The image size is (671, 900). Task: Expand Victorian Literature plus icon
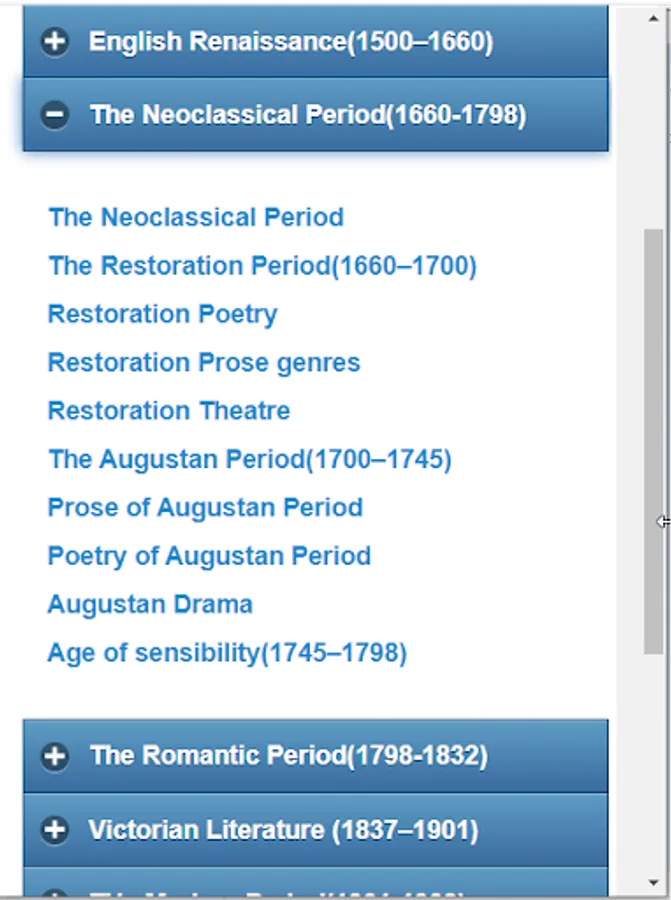[x=55, y=830]
